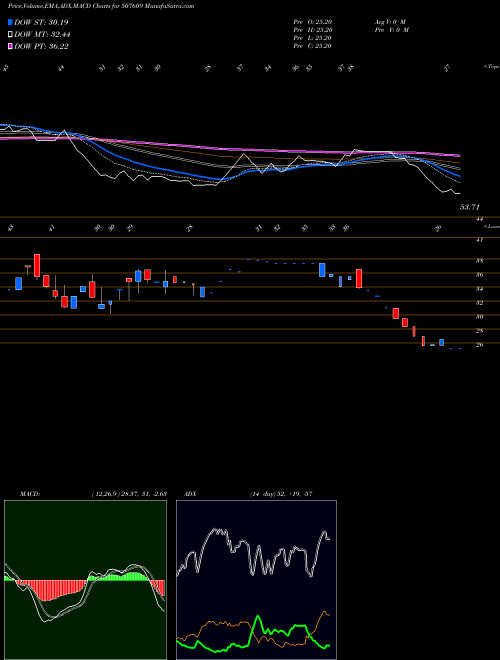Click the '<Lows' axis label
Image resolution: width=500 pixels, height=660 pixels.
[491, 226]
